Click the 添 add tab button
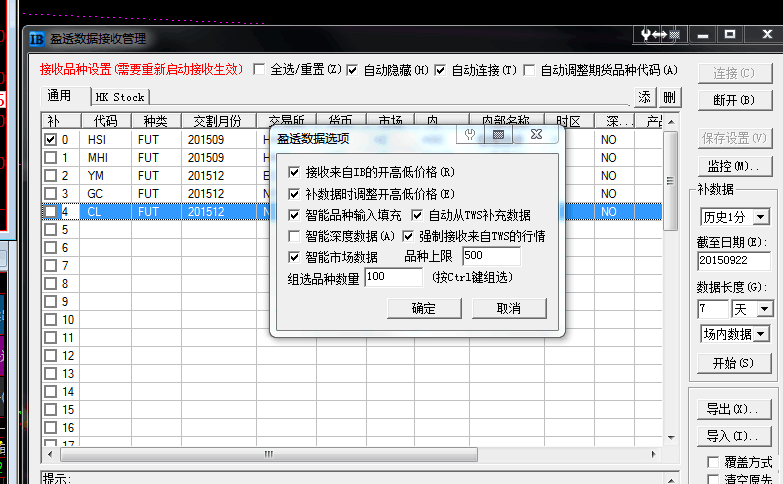 (645, 97)
